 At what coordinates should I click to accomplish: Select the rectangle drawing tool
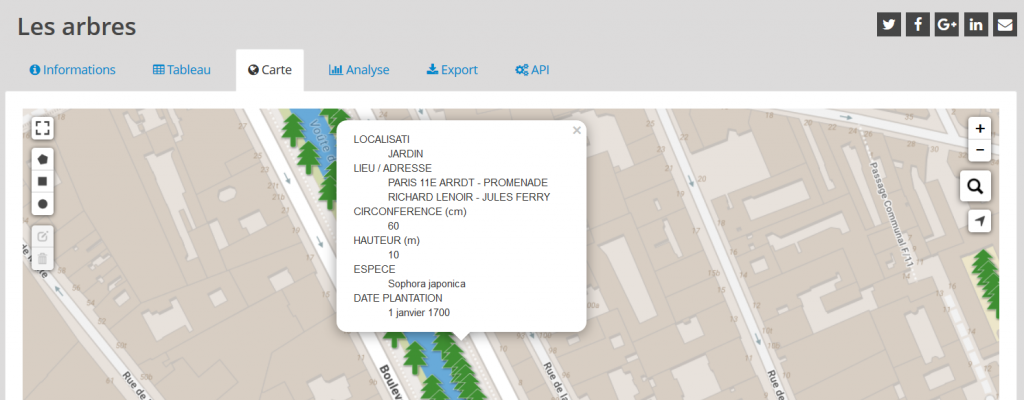tap(42, 181)
